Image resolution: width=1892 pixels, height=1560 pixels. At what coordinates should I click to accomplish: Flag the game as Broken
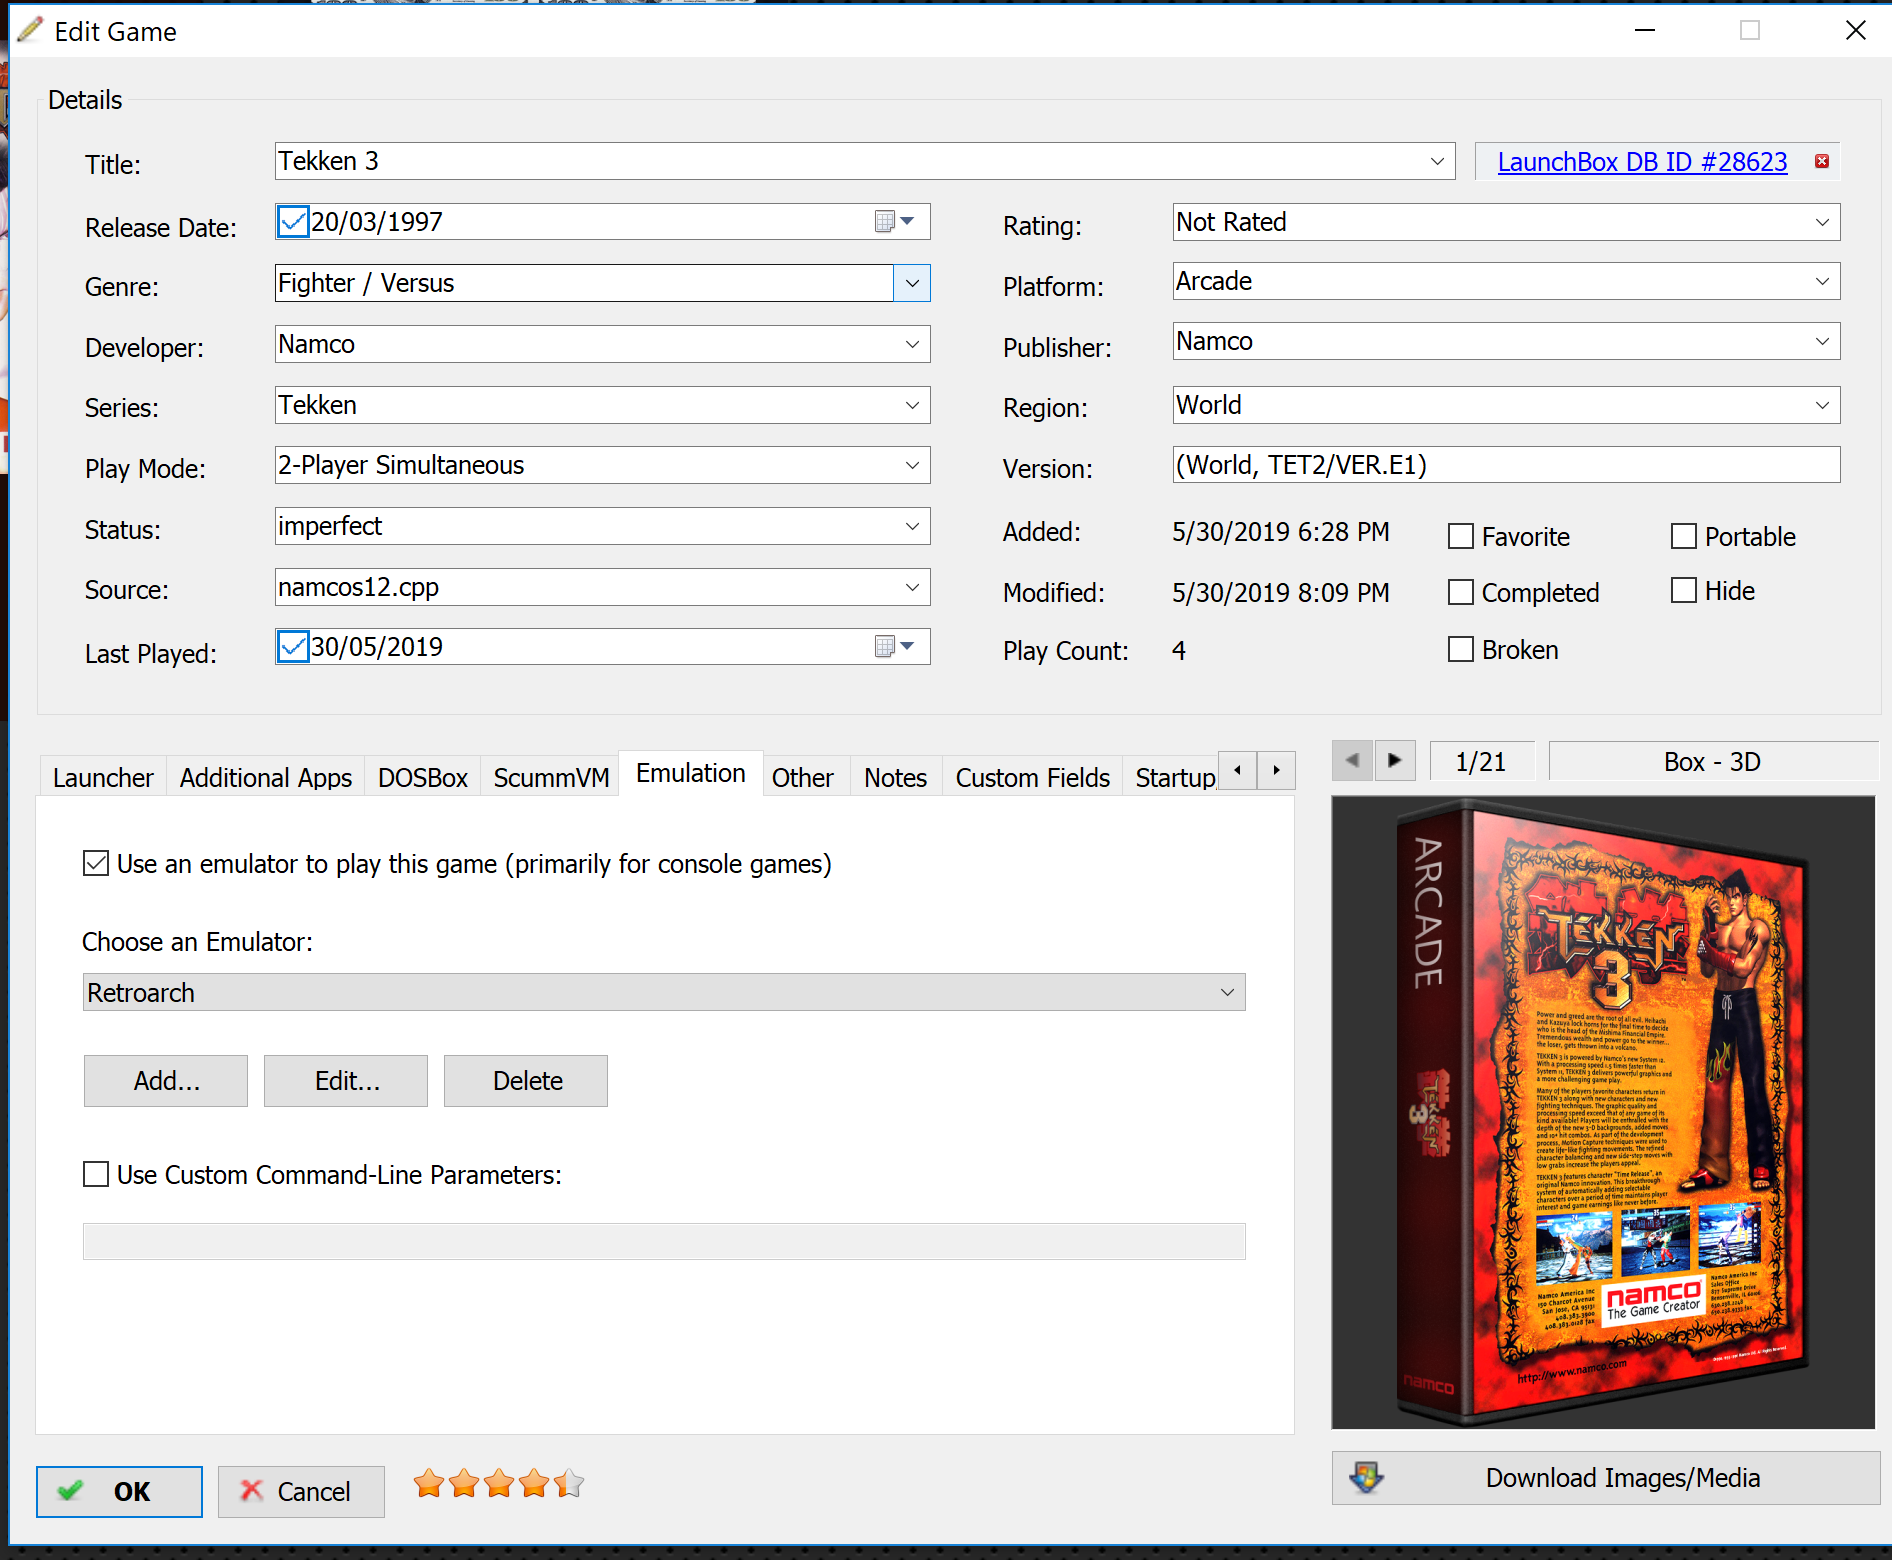pyautogui.click(x=1461, y=650)
